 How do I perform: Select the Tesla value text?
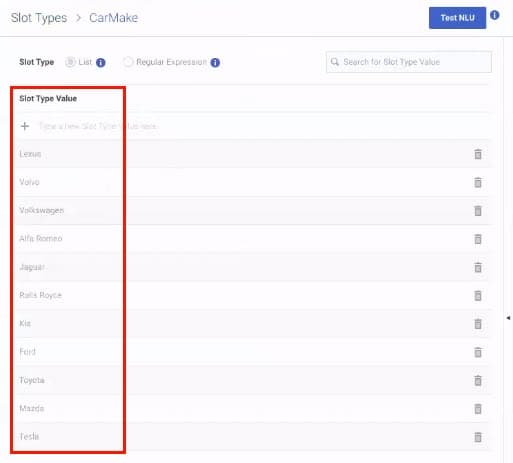pyautogui.click(x=29, y=436)
